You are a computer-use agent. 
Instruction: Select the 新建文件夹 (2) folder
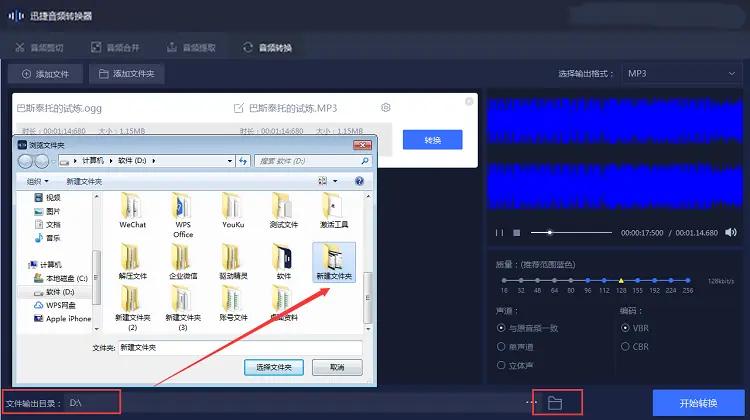132,309
